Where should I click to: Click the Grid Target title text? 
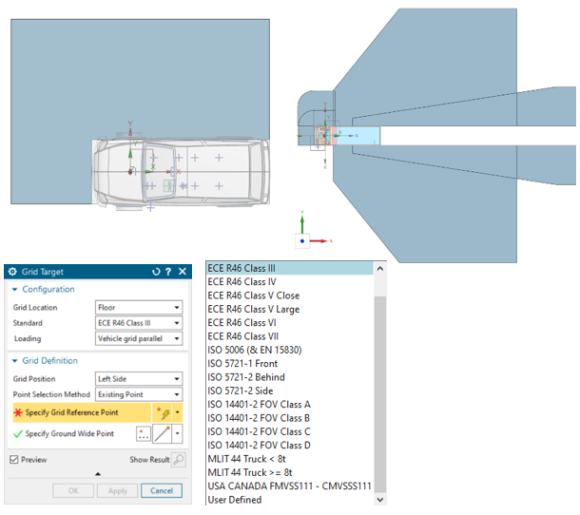coord(43,272)
